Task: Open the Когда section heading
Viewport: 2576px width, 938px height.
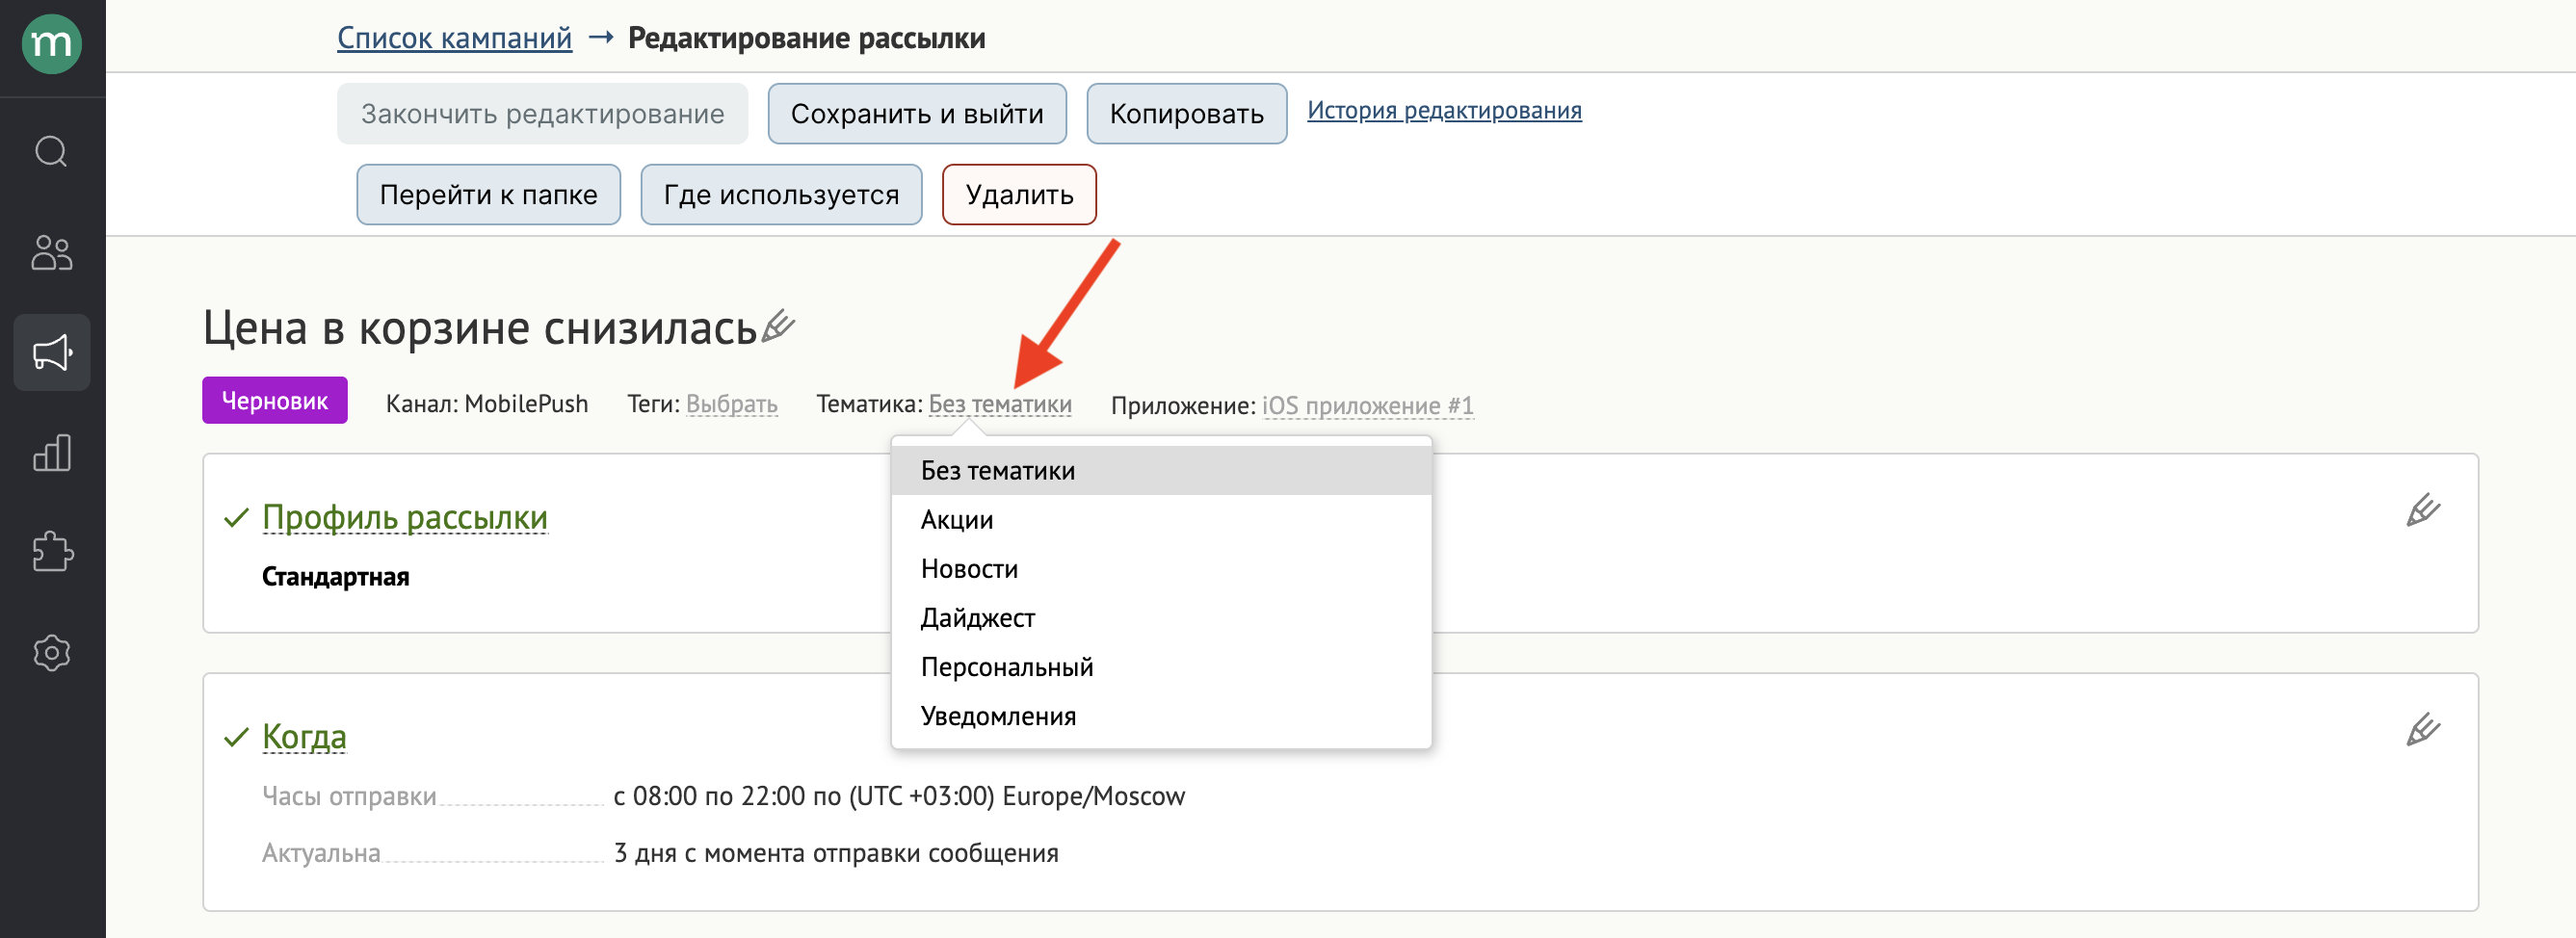Action: click(x=304, y=736)
